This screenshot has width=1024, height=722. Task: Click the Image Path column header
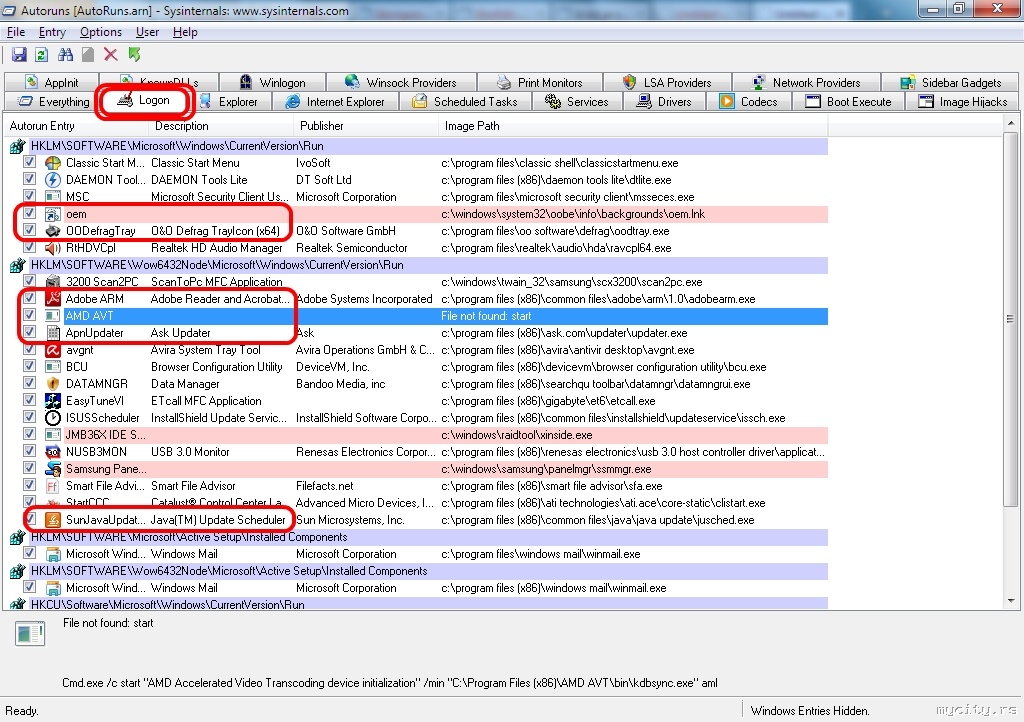472,126
